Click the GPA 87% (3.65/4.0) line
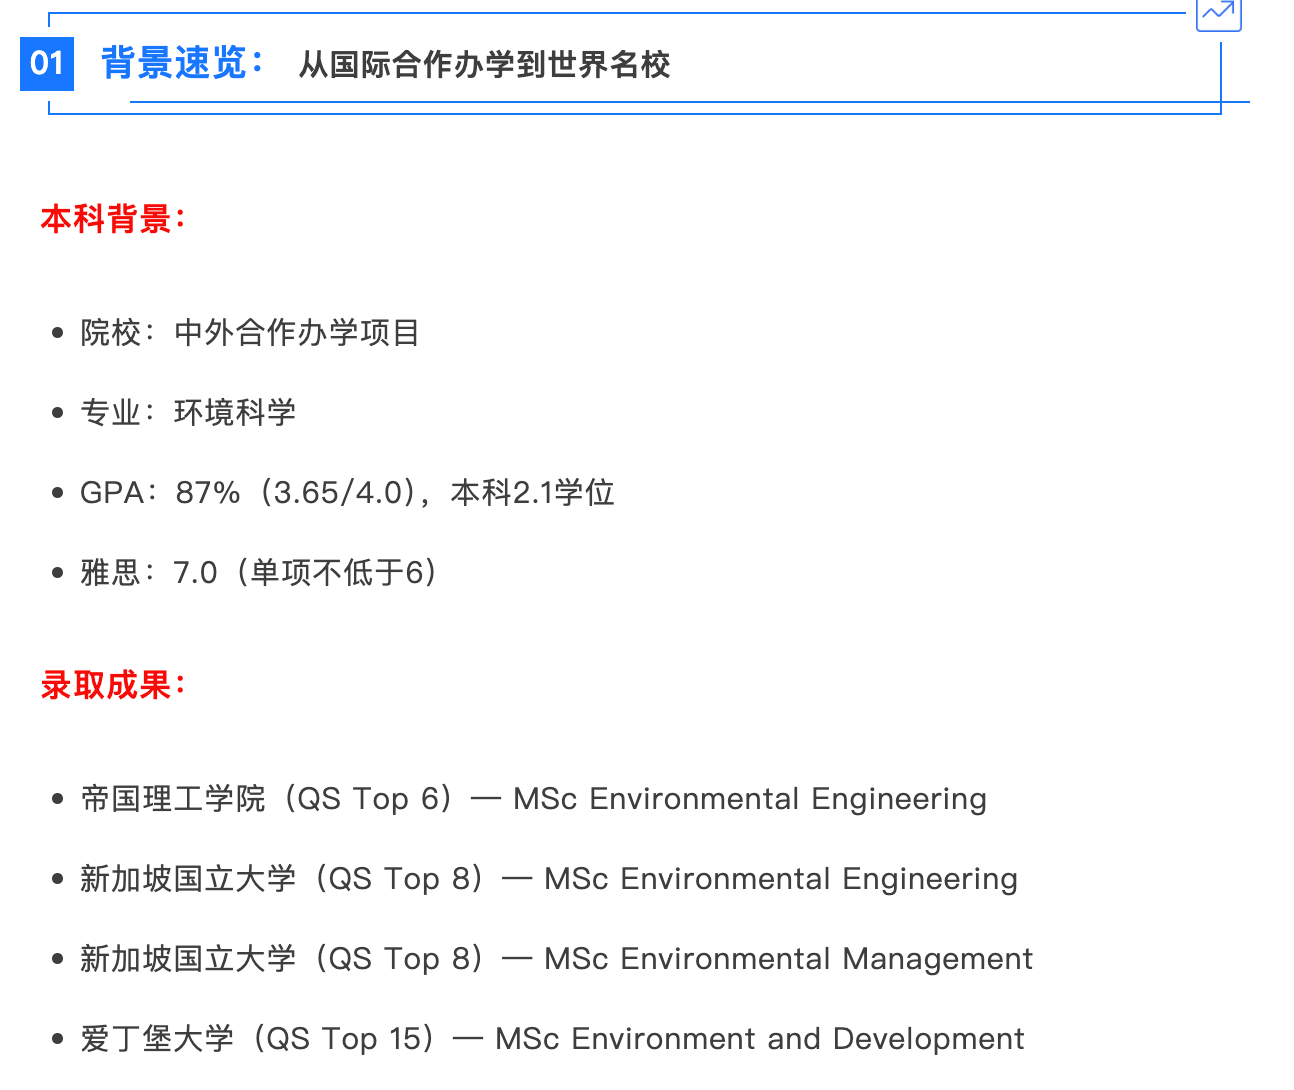The image size is (1294, 1090). coord(347,492)
